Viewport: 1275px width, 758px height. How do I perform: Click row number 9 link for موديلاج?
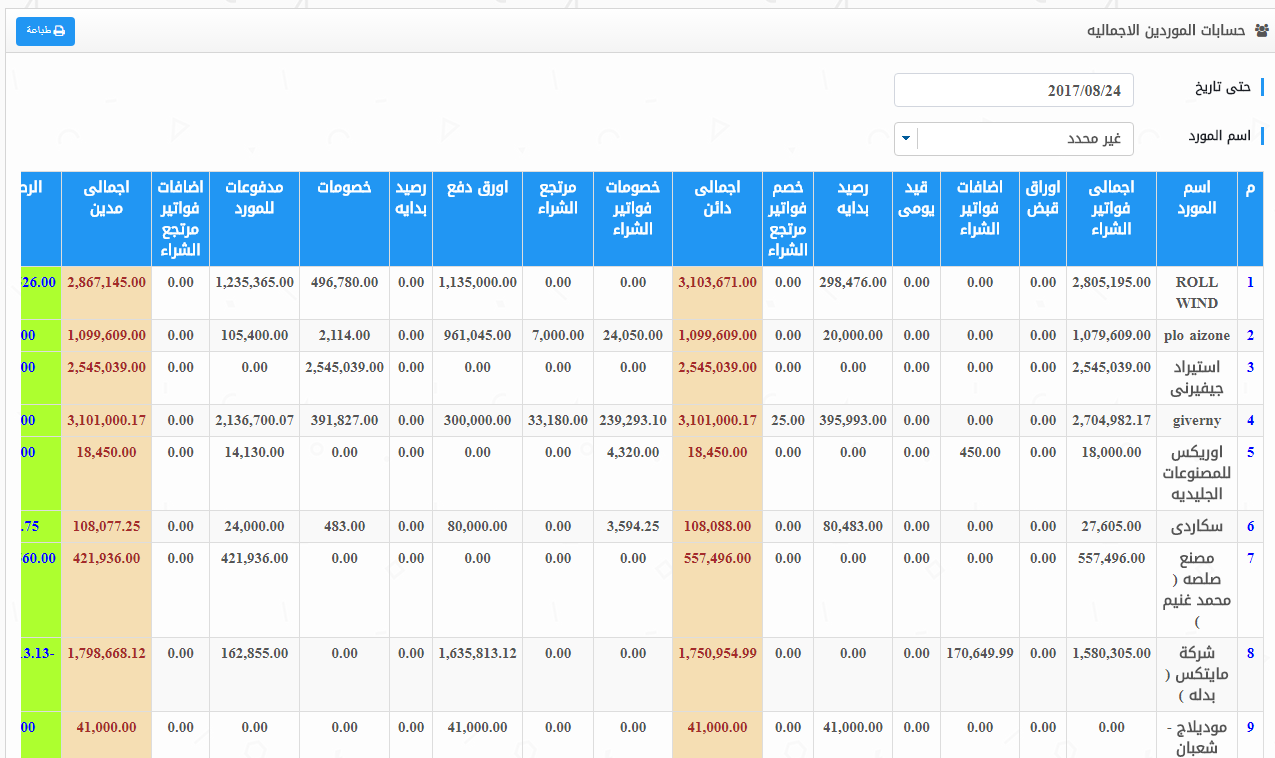point(1250,727)
